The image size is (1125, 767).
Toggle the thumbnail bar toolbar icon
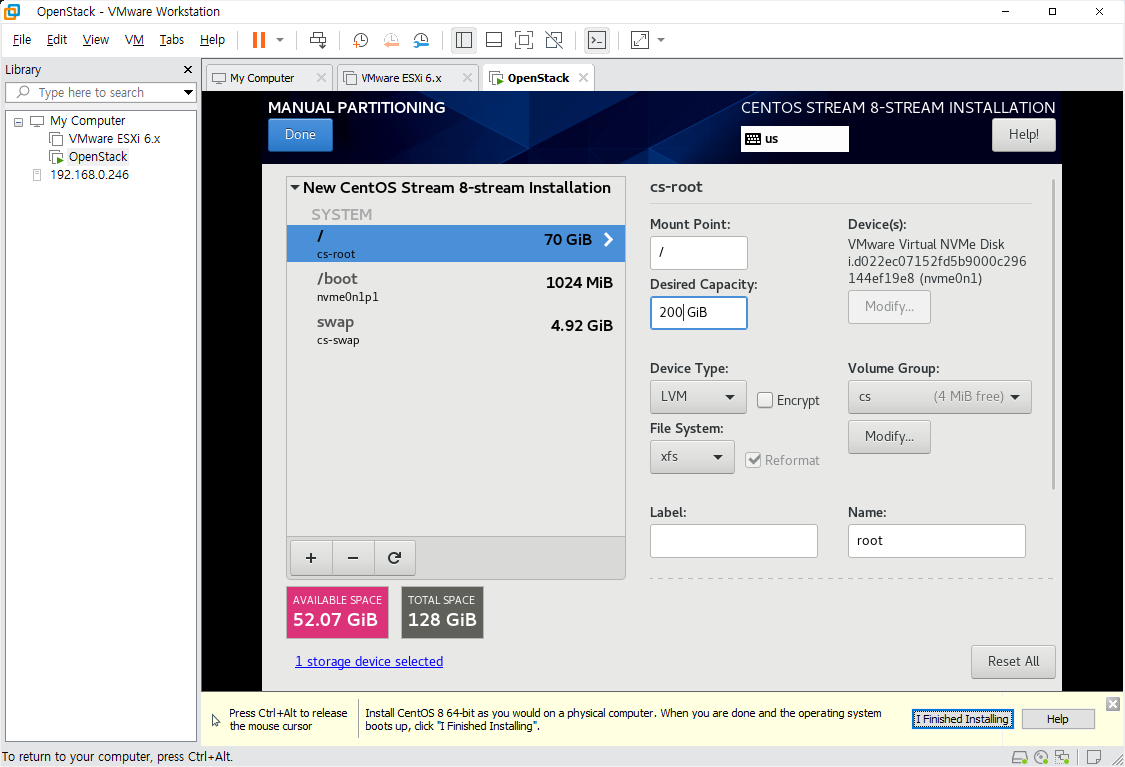point(494,40)
